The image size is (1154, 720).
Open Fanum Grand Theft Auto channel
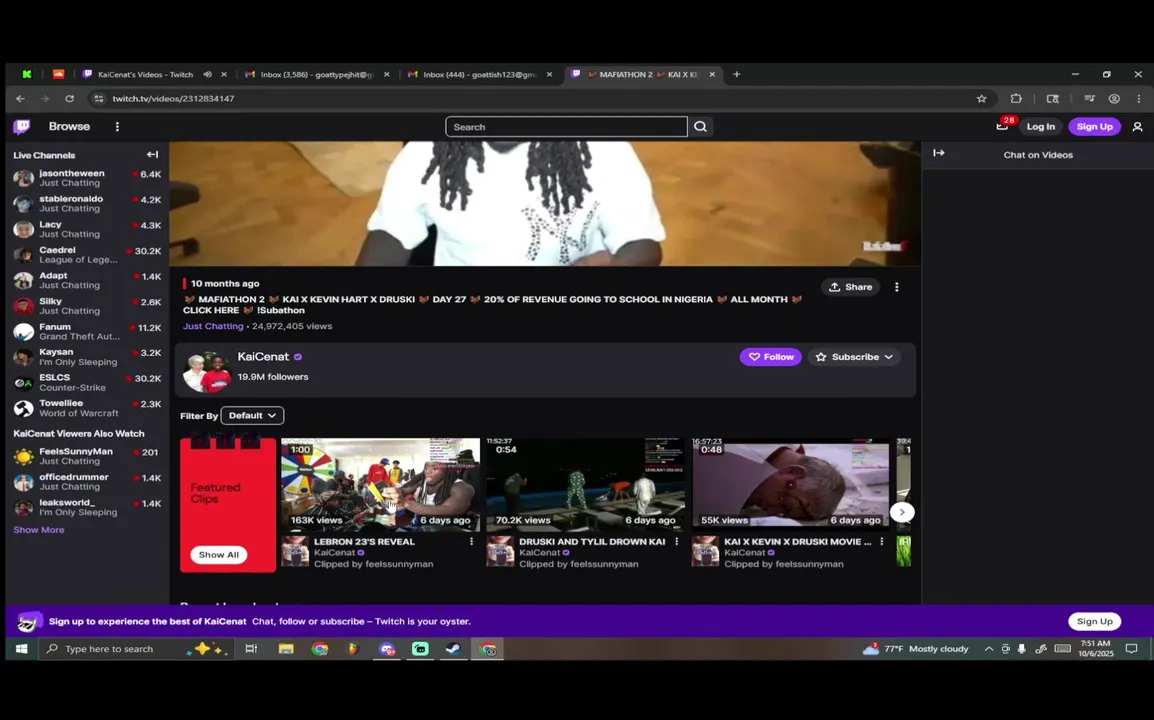pyautogui.click(x=87, y=331)
